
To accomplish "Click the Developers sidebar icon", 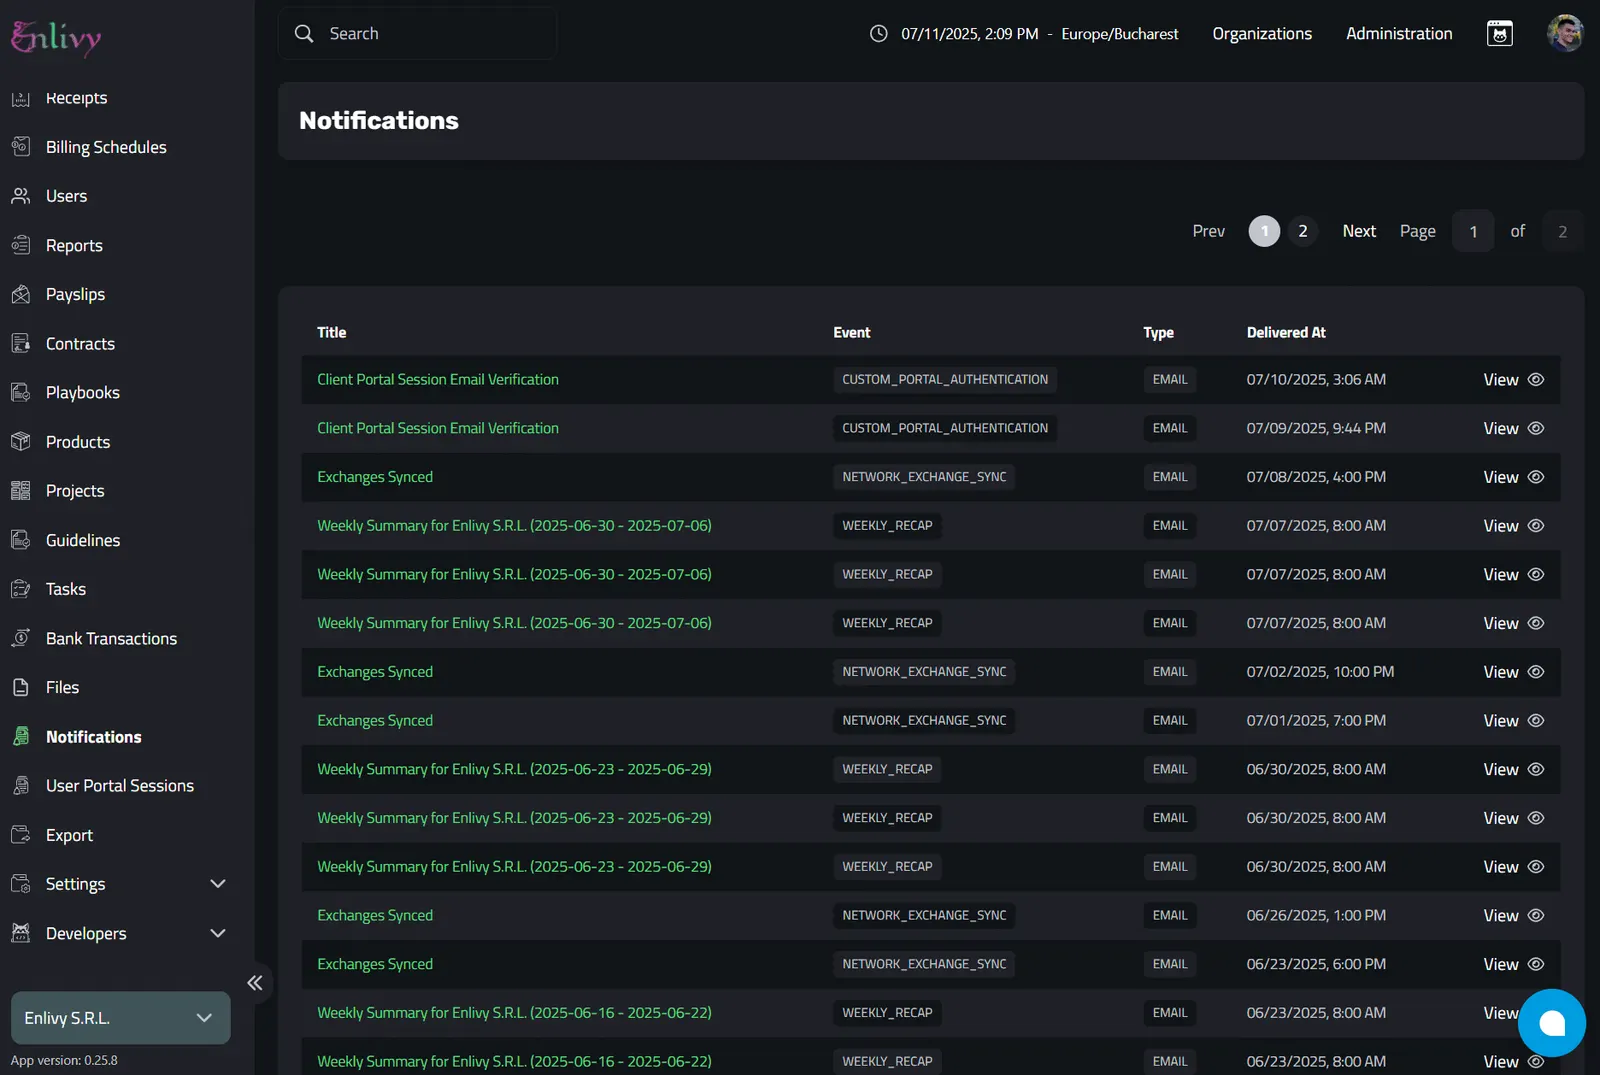I will point(21,933).
